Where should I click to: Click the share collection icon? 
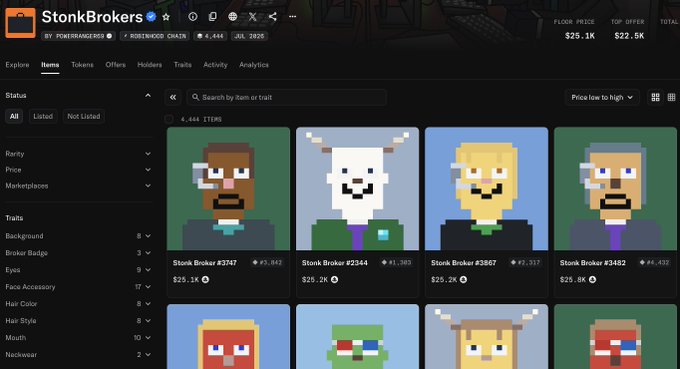(x=272, y=16)
